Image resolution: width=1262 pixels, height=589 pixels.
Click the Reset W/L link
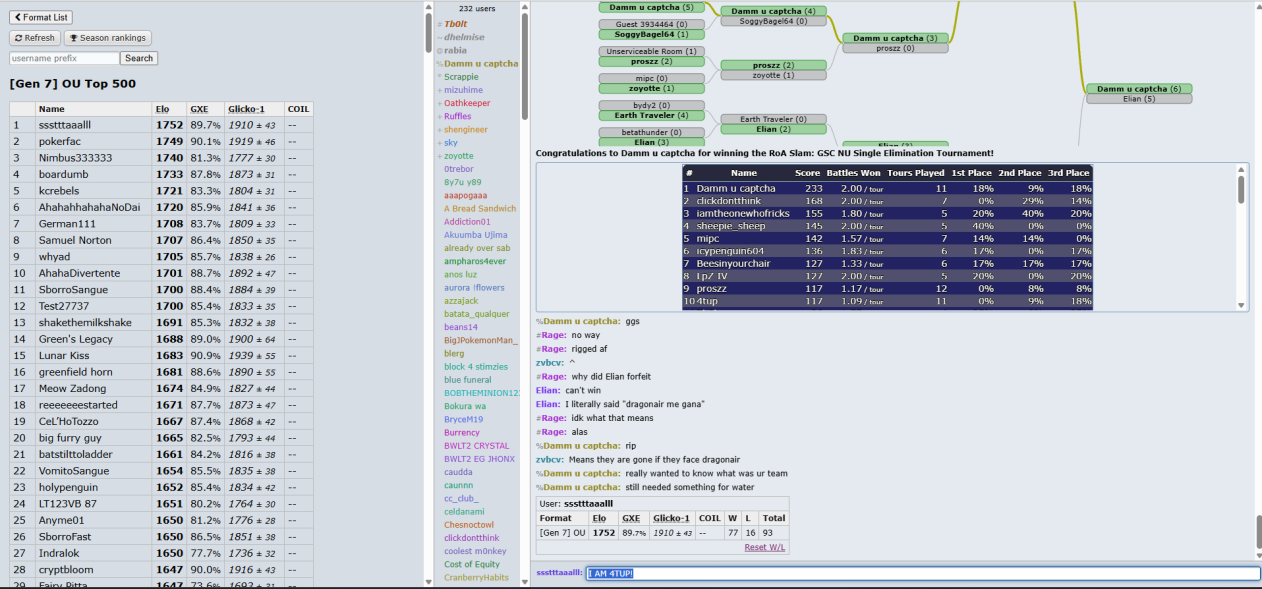point(765,547)
